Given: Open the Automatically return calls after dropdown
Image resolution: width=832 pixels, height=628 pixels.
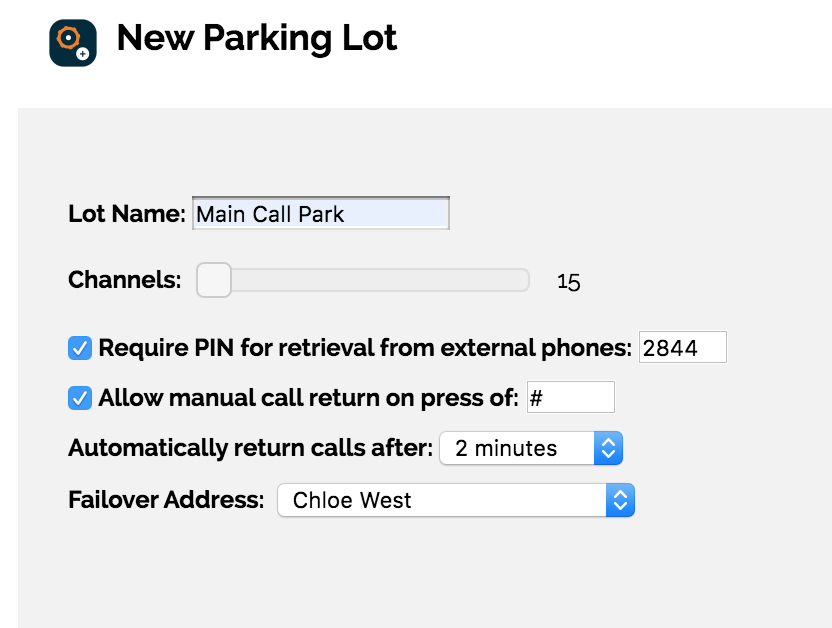Looking at the screenshot, I should [x=531, y=448].
